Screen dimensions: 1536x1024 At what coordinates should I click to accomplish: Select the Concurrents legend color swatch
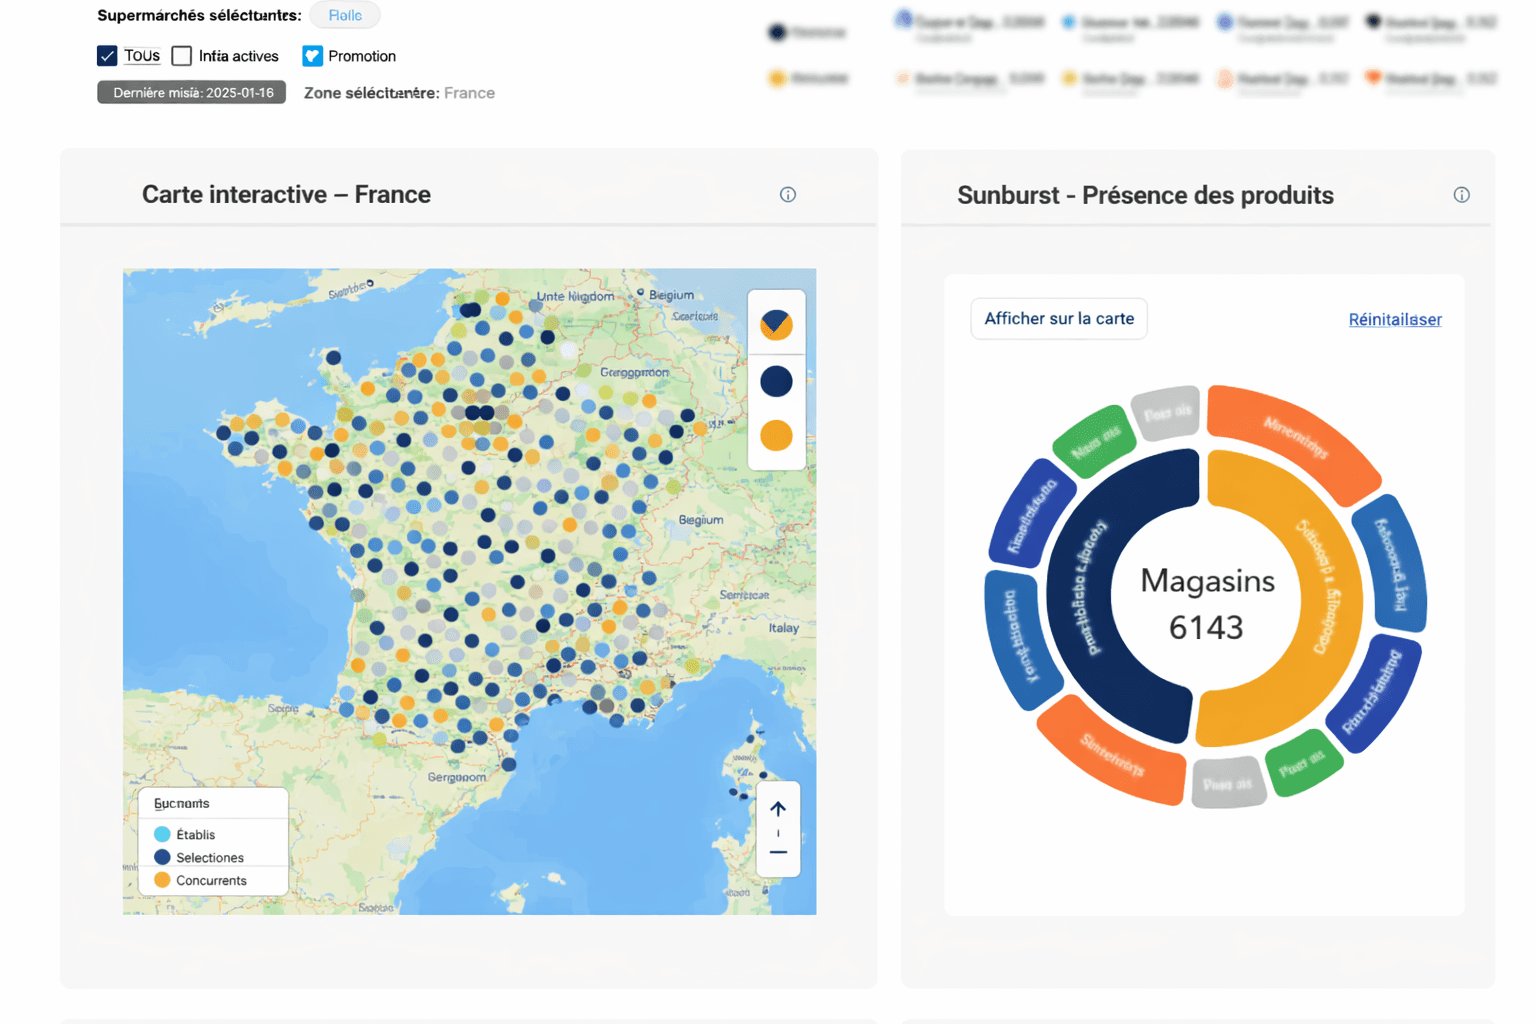pos(163,880)
